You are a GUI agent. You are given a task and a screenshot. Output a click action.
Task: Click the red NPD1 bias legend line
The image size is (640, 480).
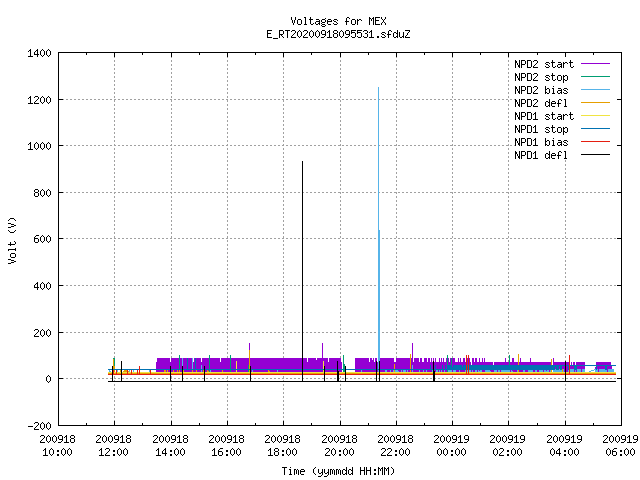tap(595, 142)
